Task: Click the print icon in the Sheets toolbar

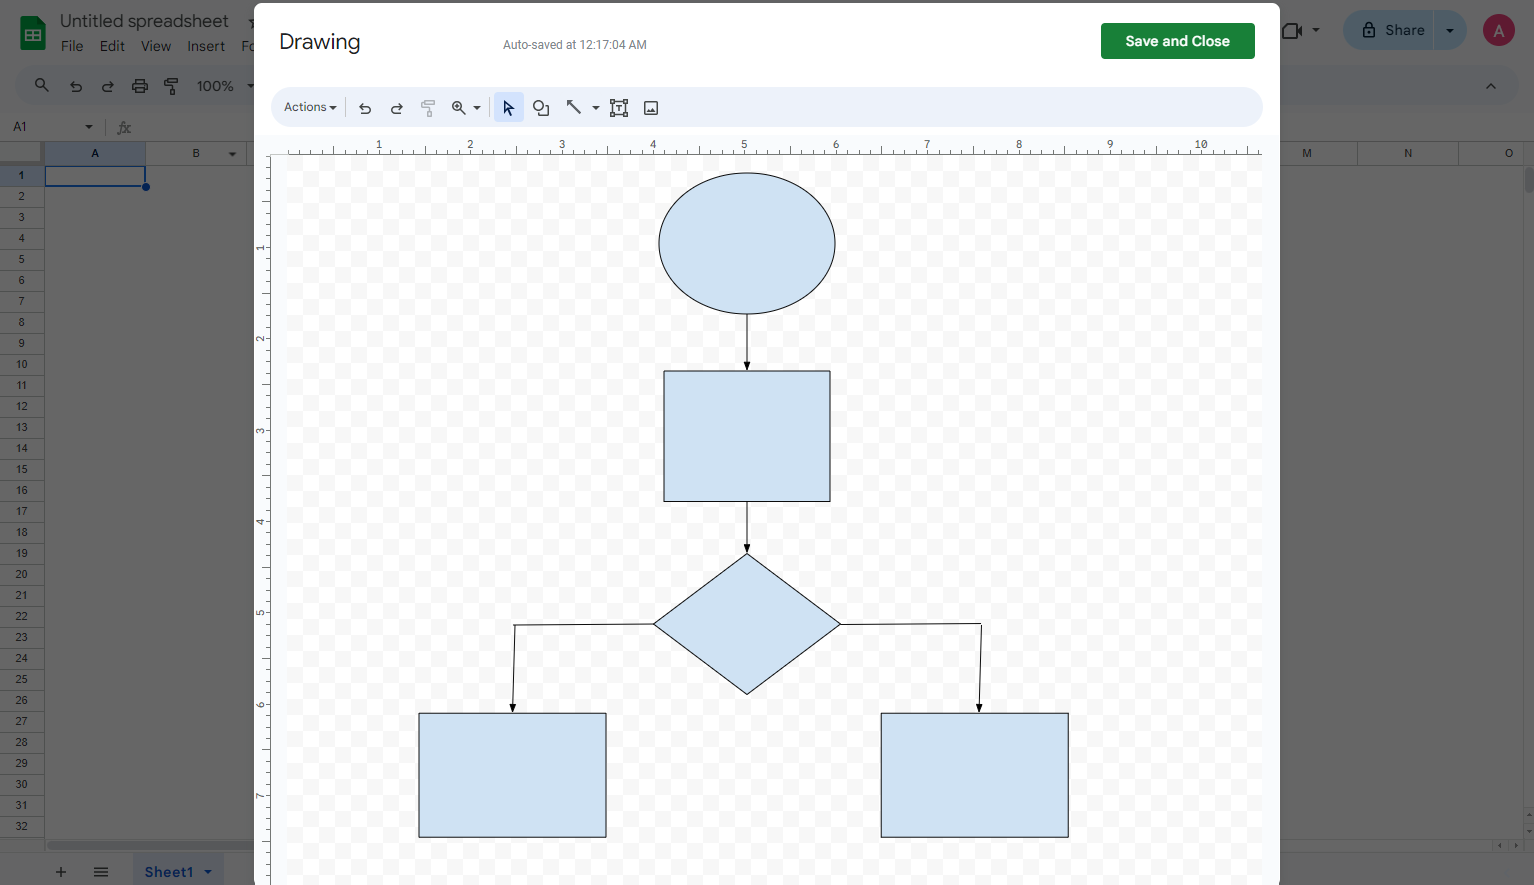Action: [140, 86]
